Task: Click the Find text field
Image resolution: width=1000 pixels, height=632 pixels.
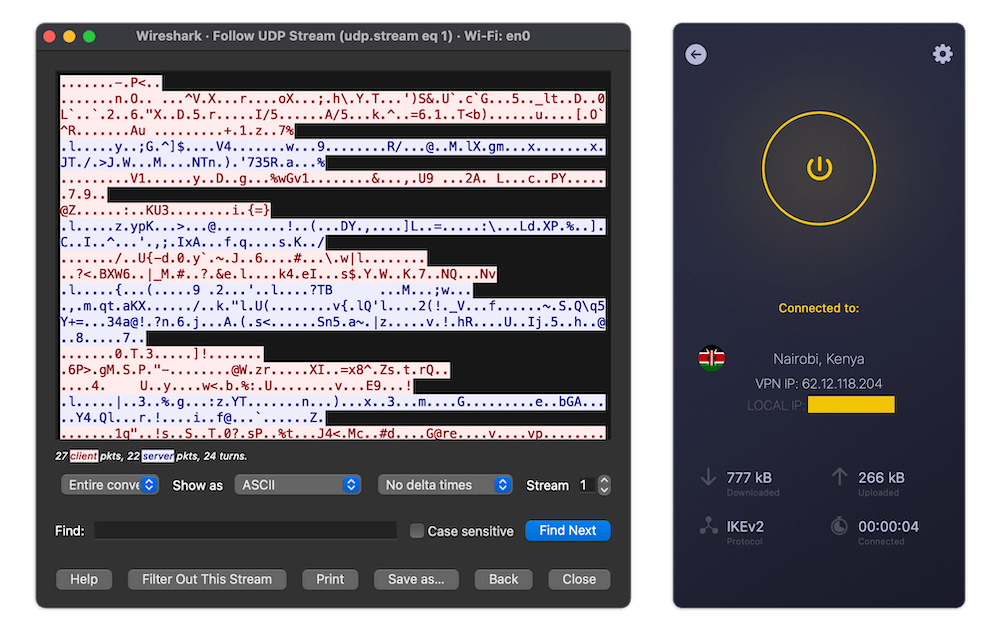Action: 246,531
